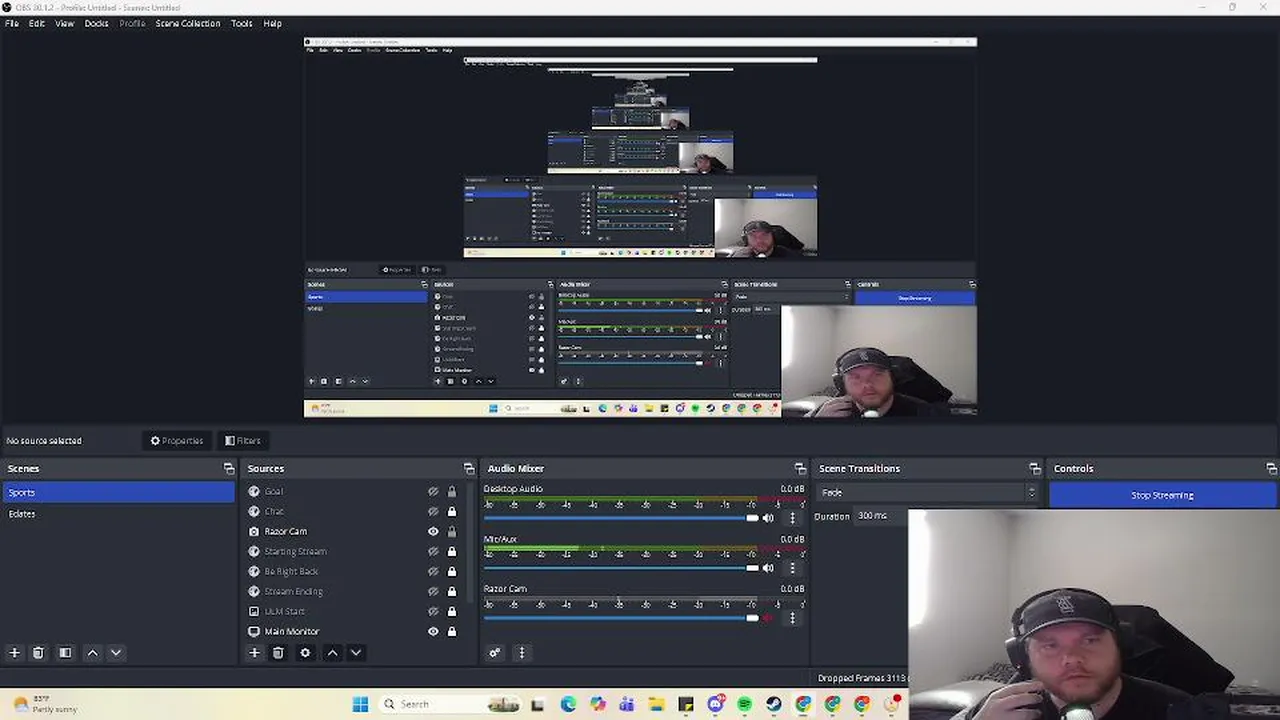
Task: Click the transition Duration field
Action: pos(880,516)
